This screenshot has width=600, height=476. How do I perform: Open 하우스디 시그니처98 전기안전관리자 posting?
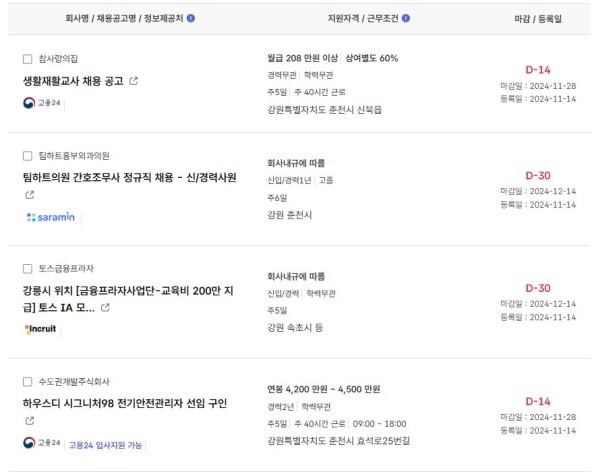pyautogui.click(x=125, y=403)
